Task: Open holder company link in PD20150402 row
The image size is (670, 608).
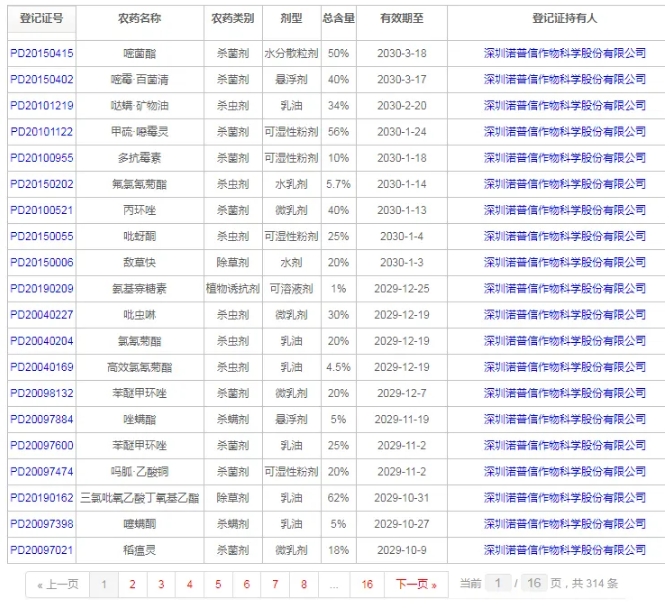Action: (564, 79)
